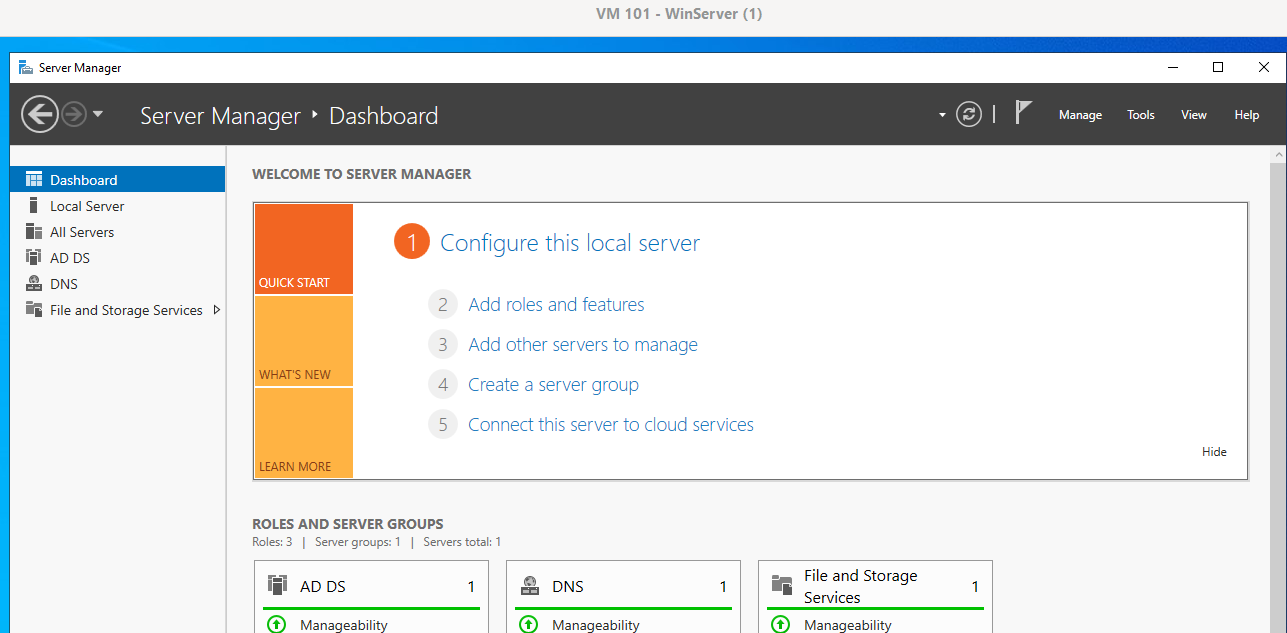This screenshot has width=1287, height=633.
Task: Maximize the Server Manager window
Action: pos(1217,67)
